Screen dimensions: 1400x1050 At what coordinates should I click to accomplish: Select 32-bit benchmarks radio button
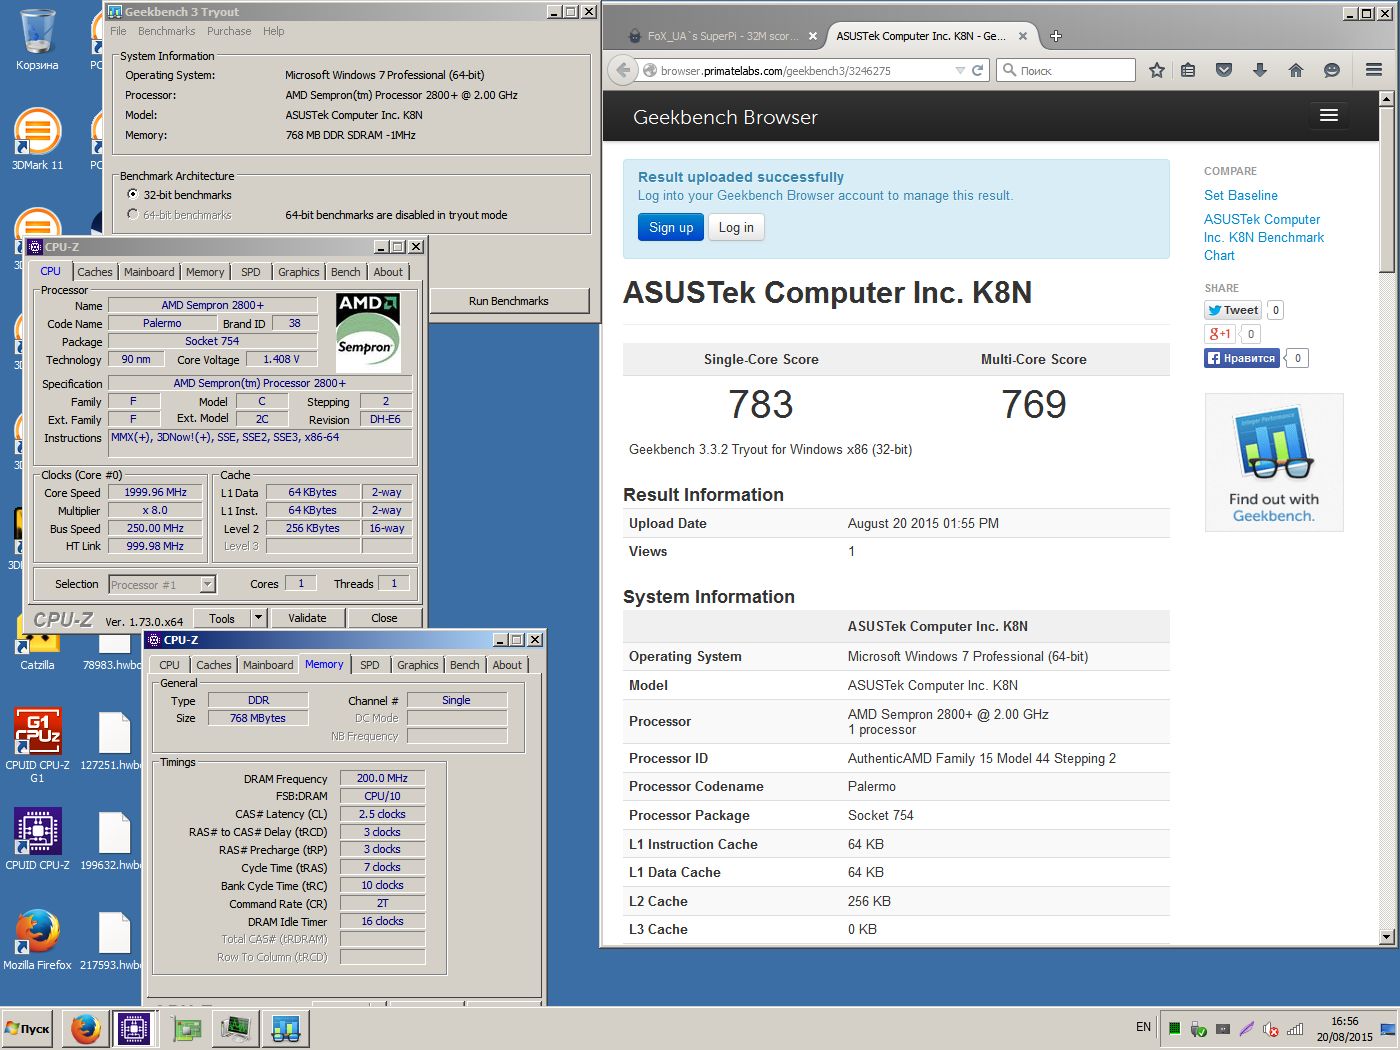click(x=133, y=195)
